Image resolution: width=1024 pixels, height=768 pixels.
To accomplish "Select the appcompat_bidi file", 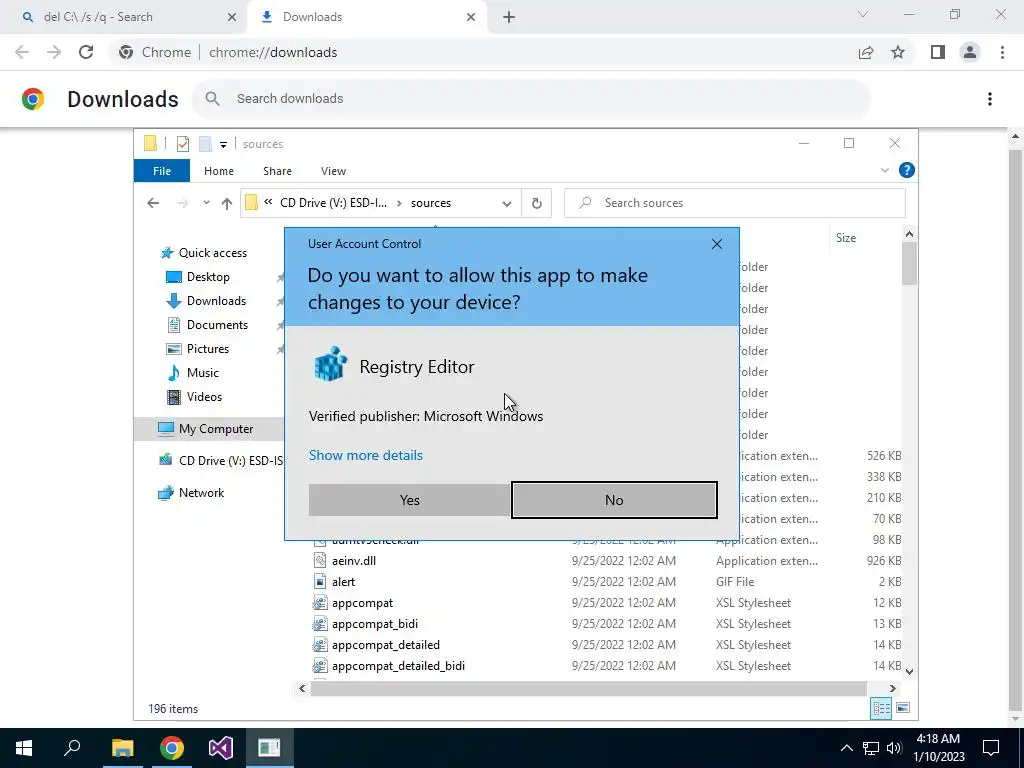I will 374,624.
